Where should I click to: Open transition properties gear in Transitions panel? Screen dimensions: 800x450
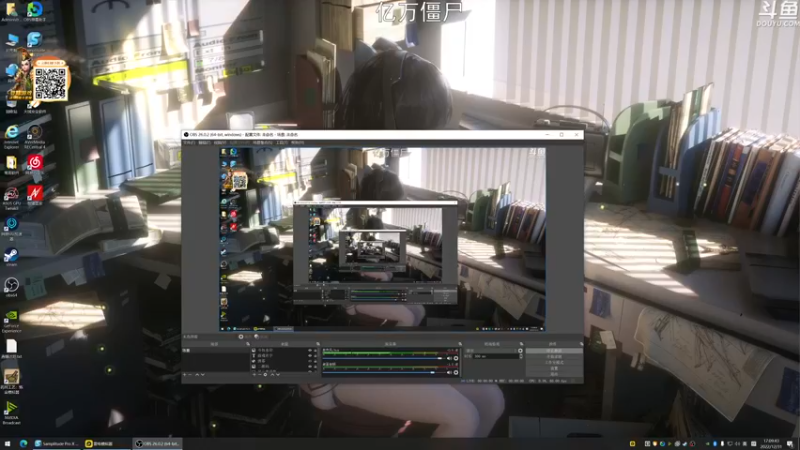tap(520, 351)
